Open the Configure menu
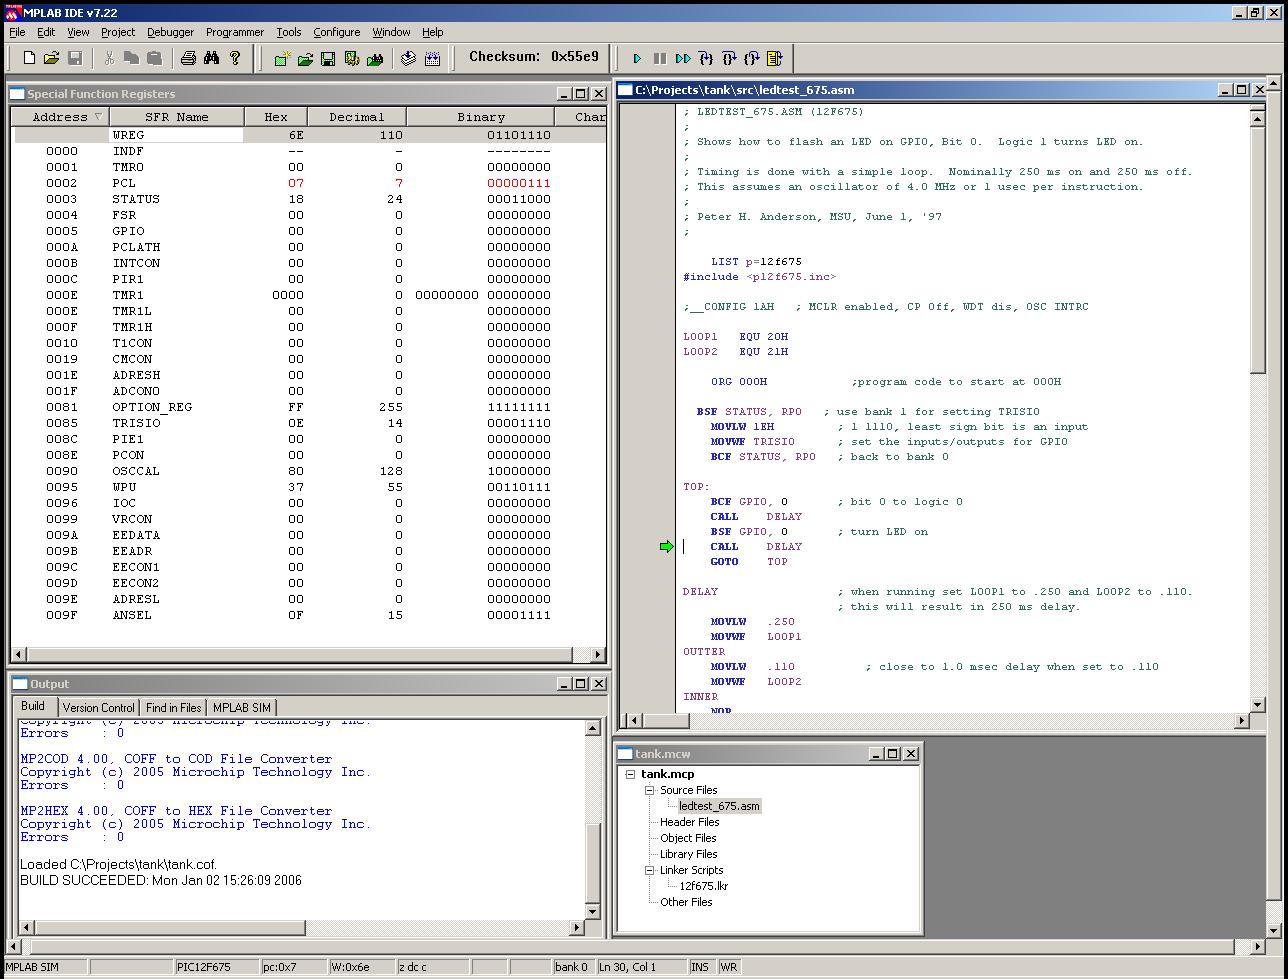This screenshot has width=1288, height=979. (337, 32)
